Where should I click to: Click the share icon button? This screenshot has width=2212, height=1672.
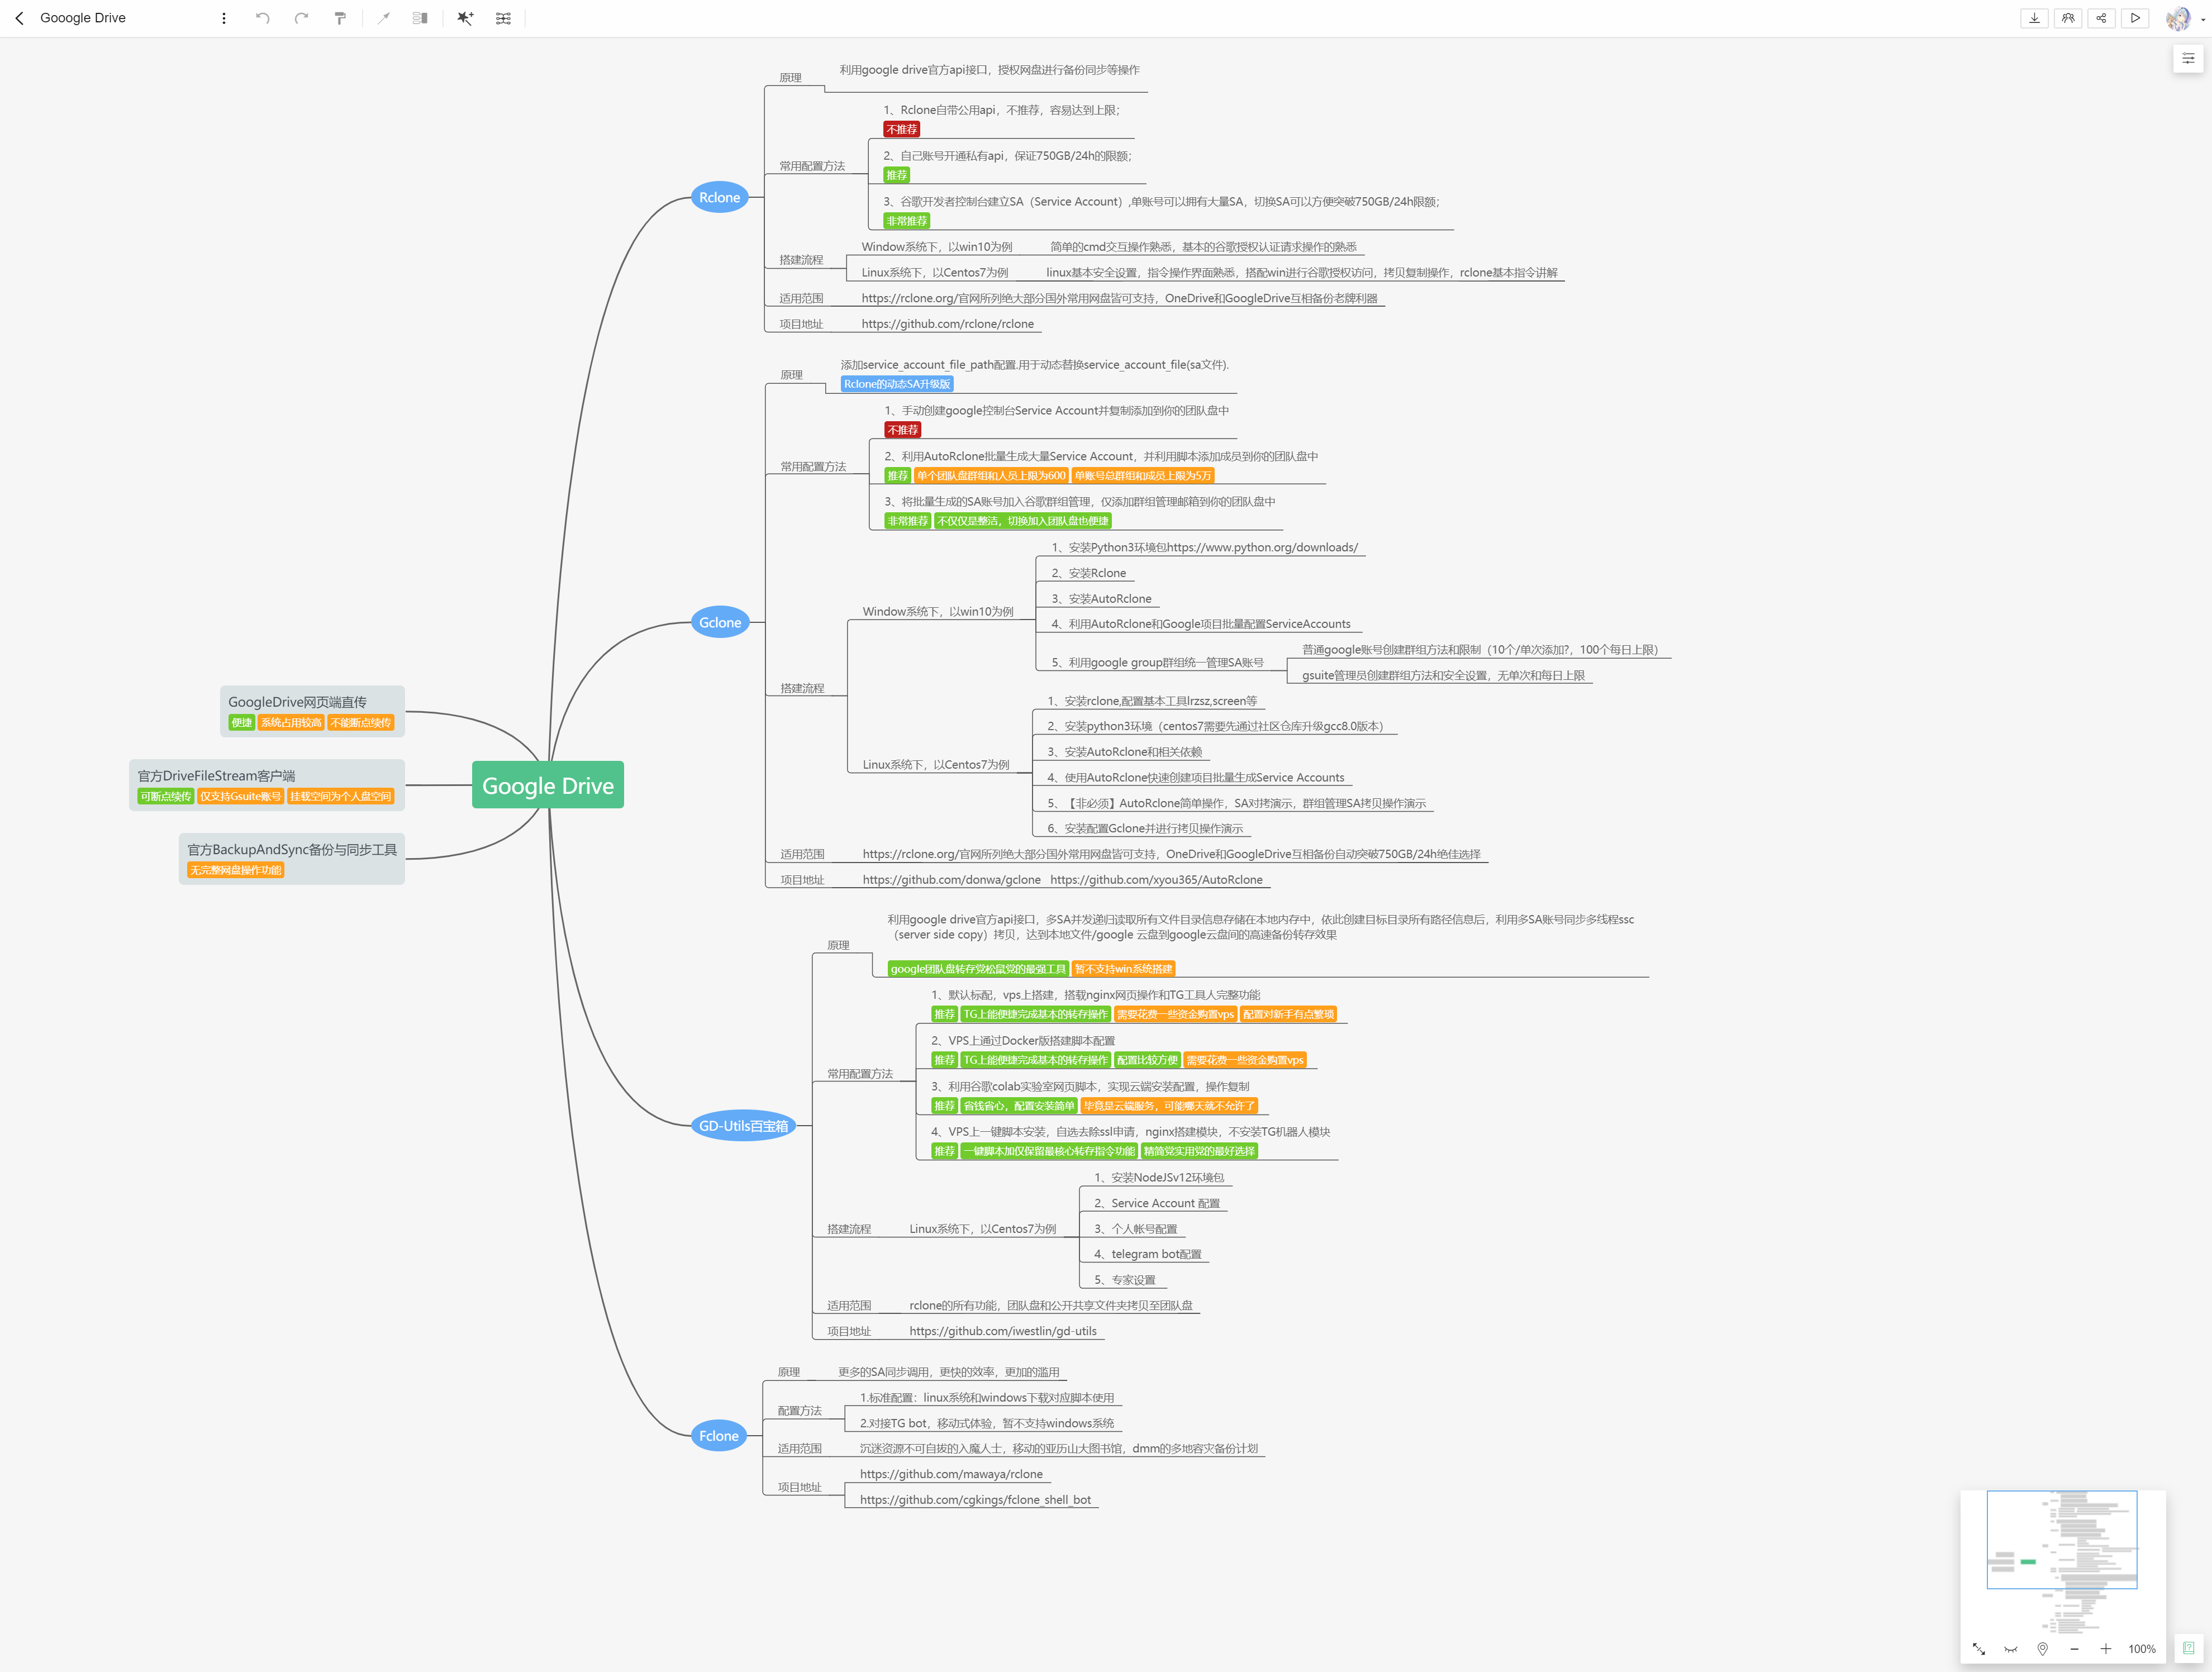[2101, 18]
